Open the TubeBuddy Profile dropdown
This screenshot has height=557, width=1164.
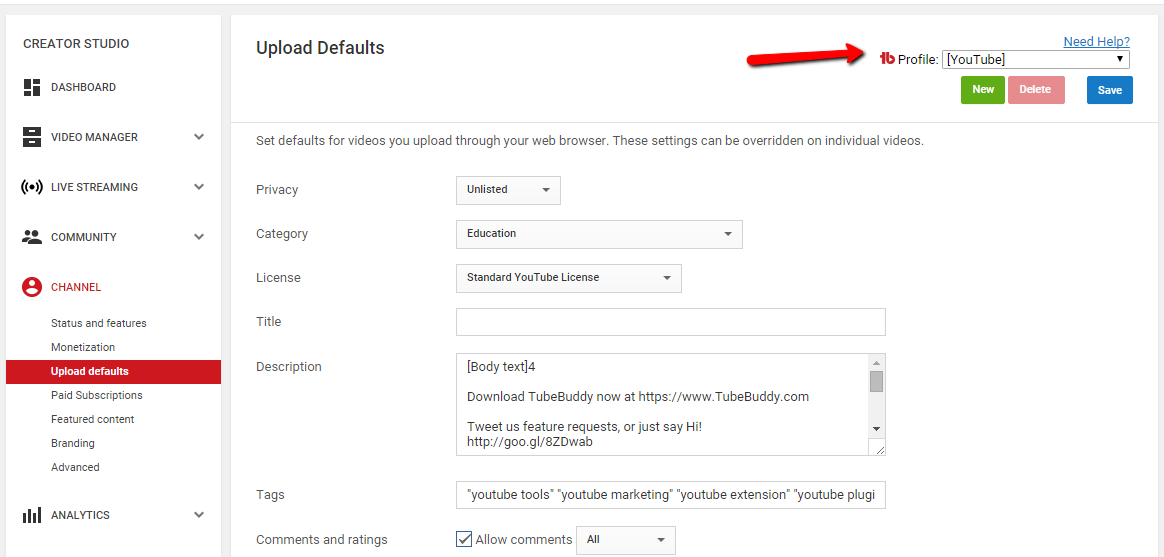coord(1036,59)
